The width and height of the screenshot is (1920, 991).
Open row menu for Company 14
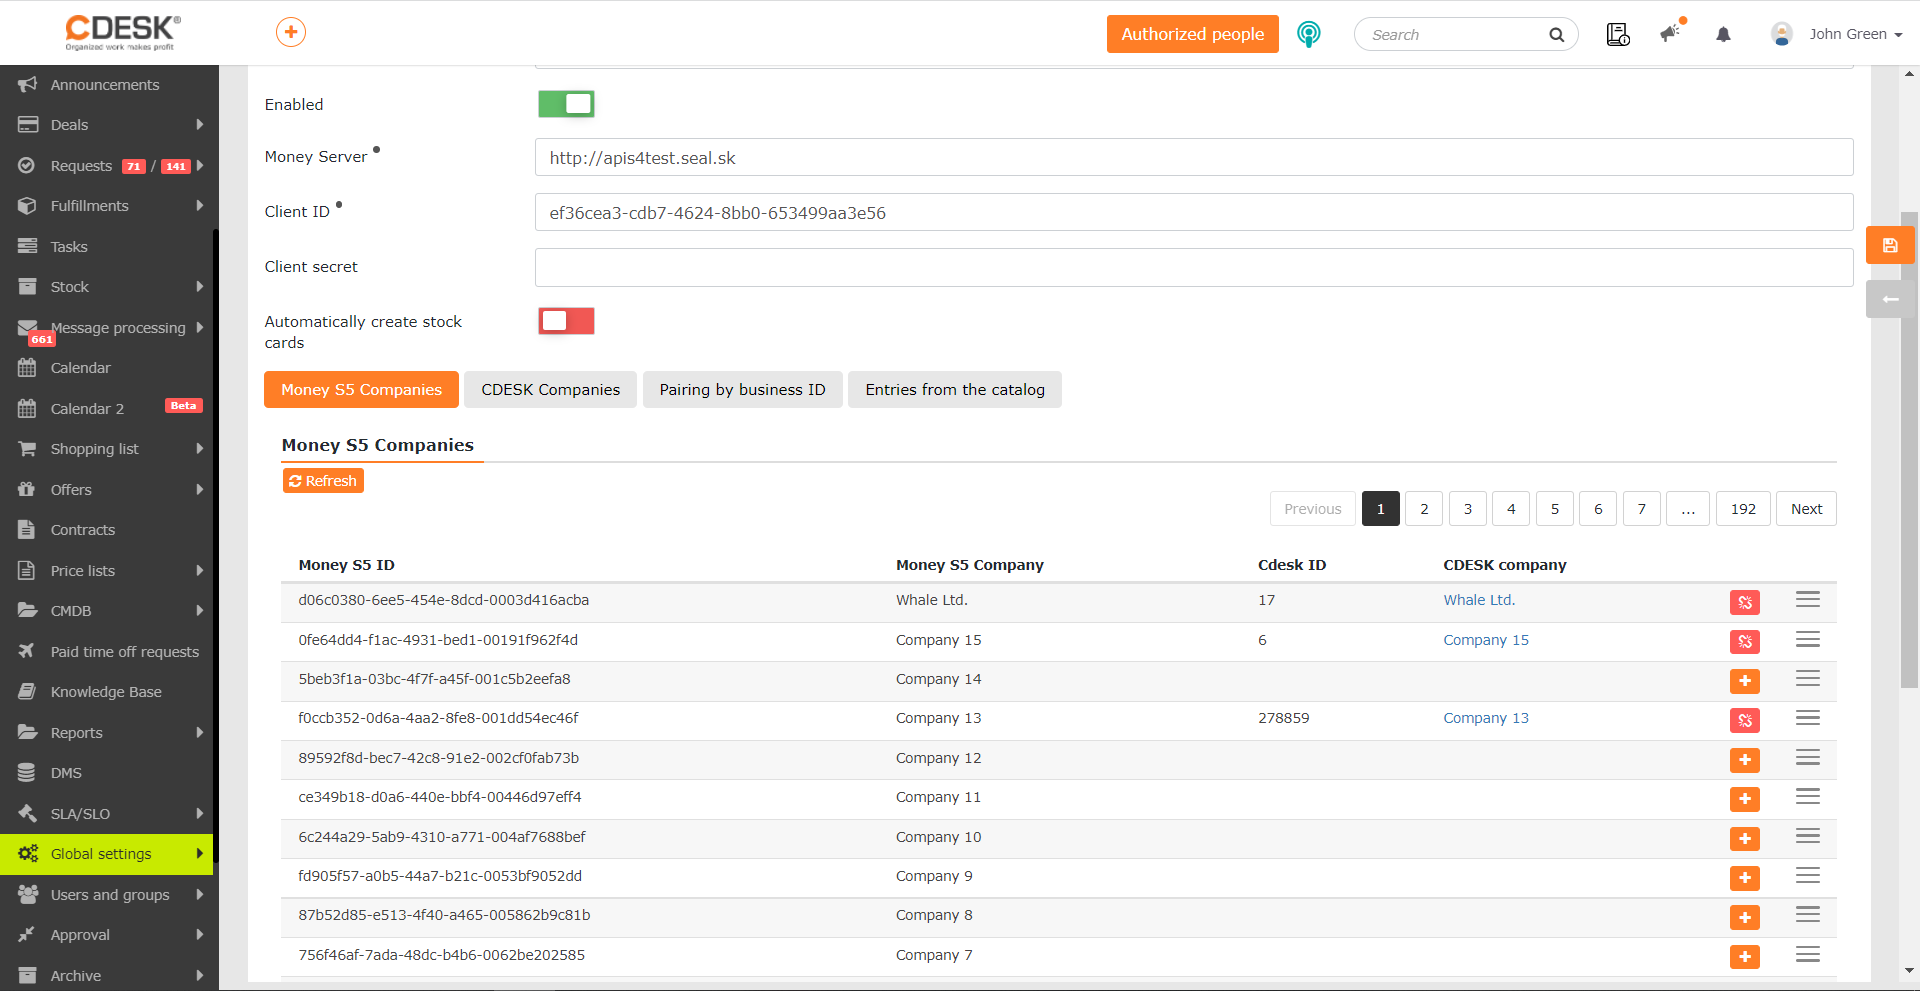1807,679
